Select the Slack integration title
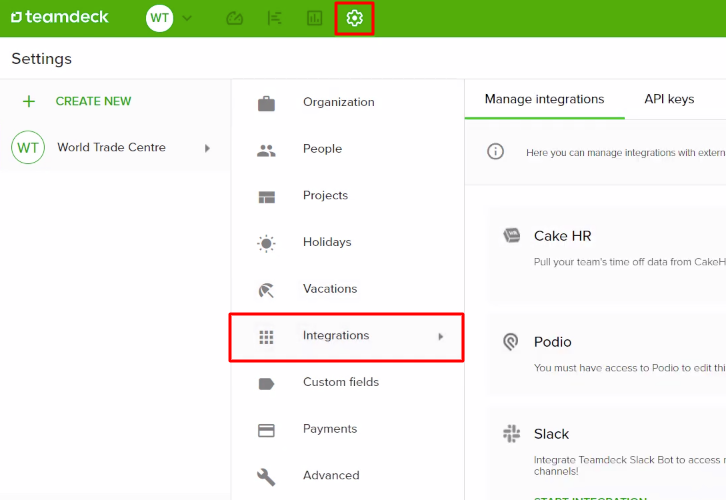This screenshot has height=500, width=726. click(551, 434)
